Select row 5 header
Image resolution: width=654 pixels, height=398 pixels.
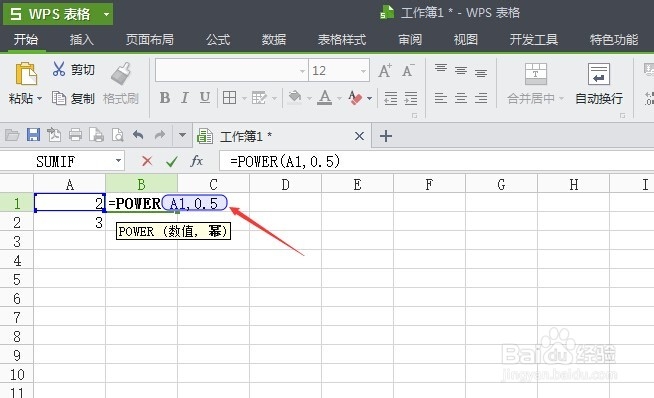point(17,279)
